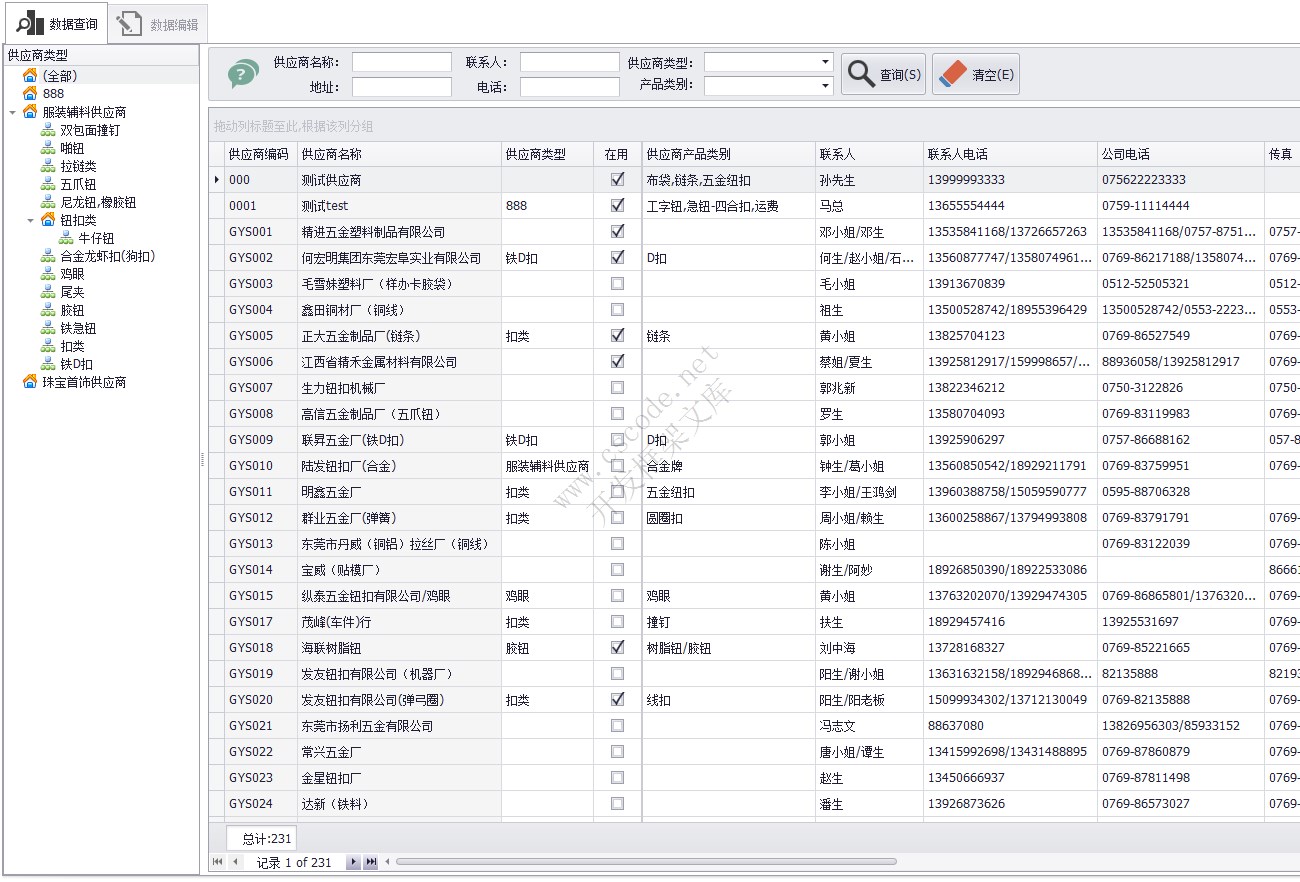This screenshot has width=1300, height=882.
Task: Go to first record navigator arrow
Action: (217, 862)
